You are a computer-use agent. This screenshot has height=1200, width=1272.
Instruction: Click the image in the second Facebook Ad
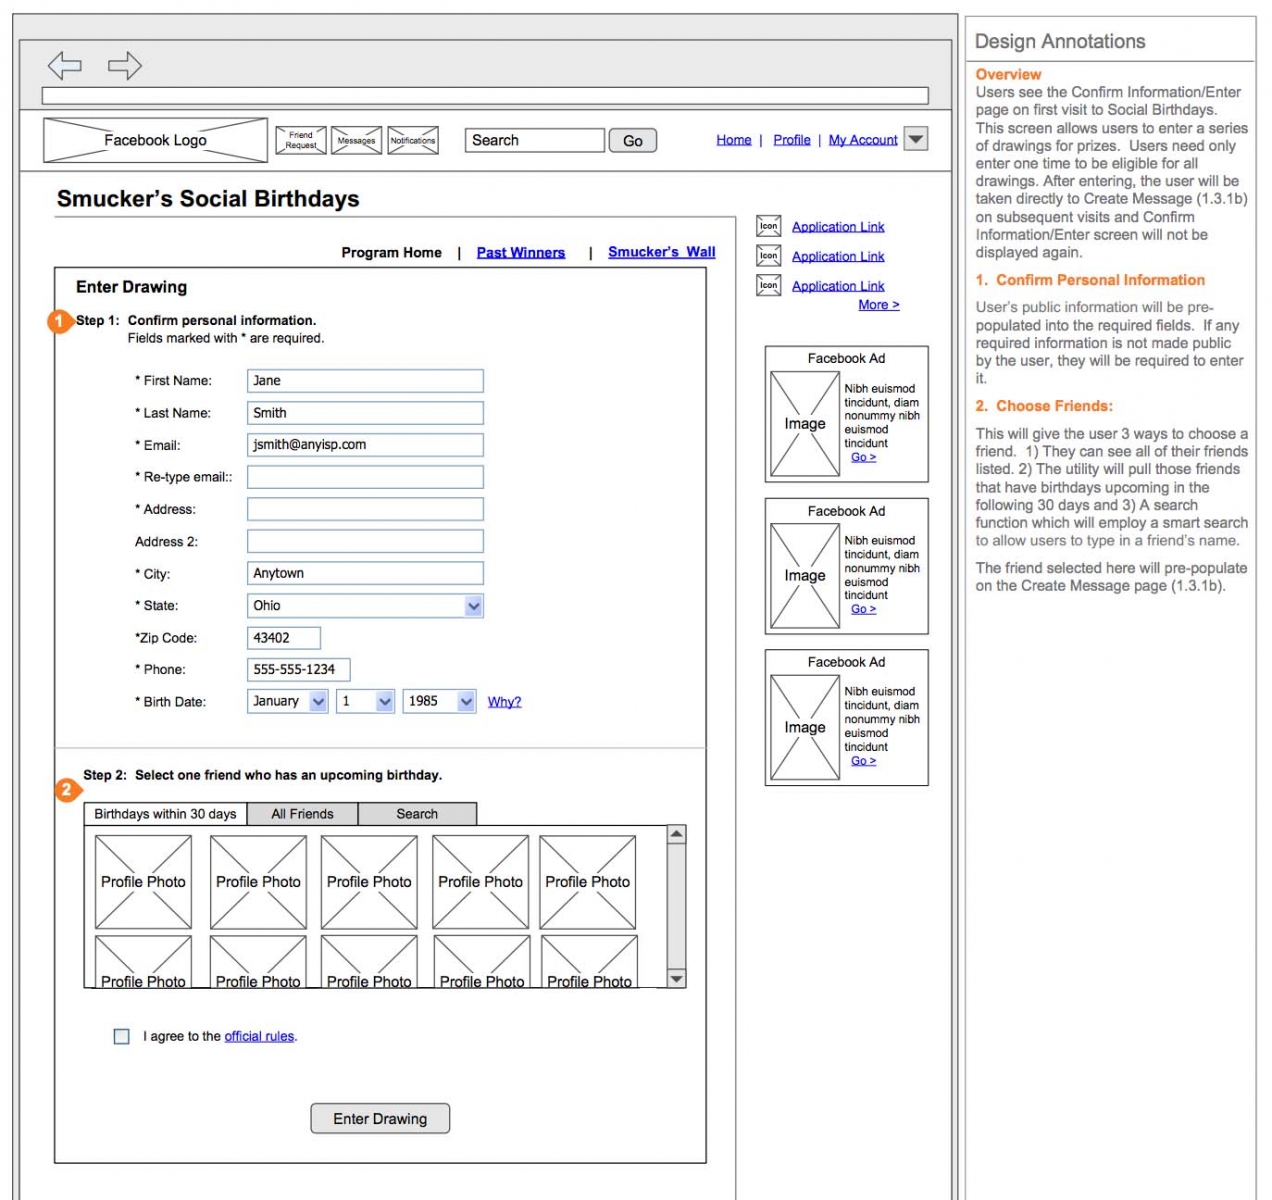pyautogui.click(x=805, y=576)
